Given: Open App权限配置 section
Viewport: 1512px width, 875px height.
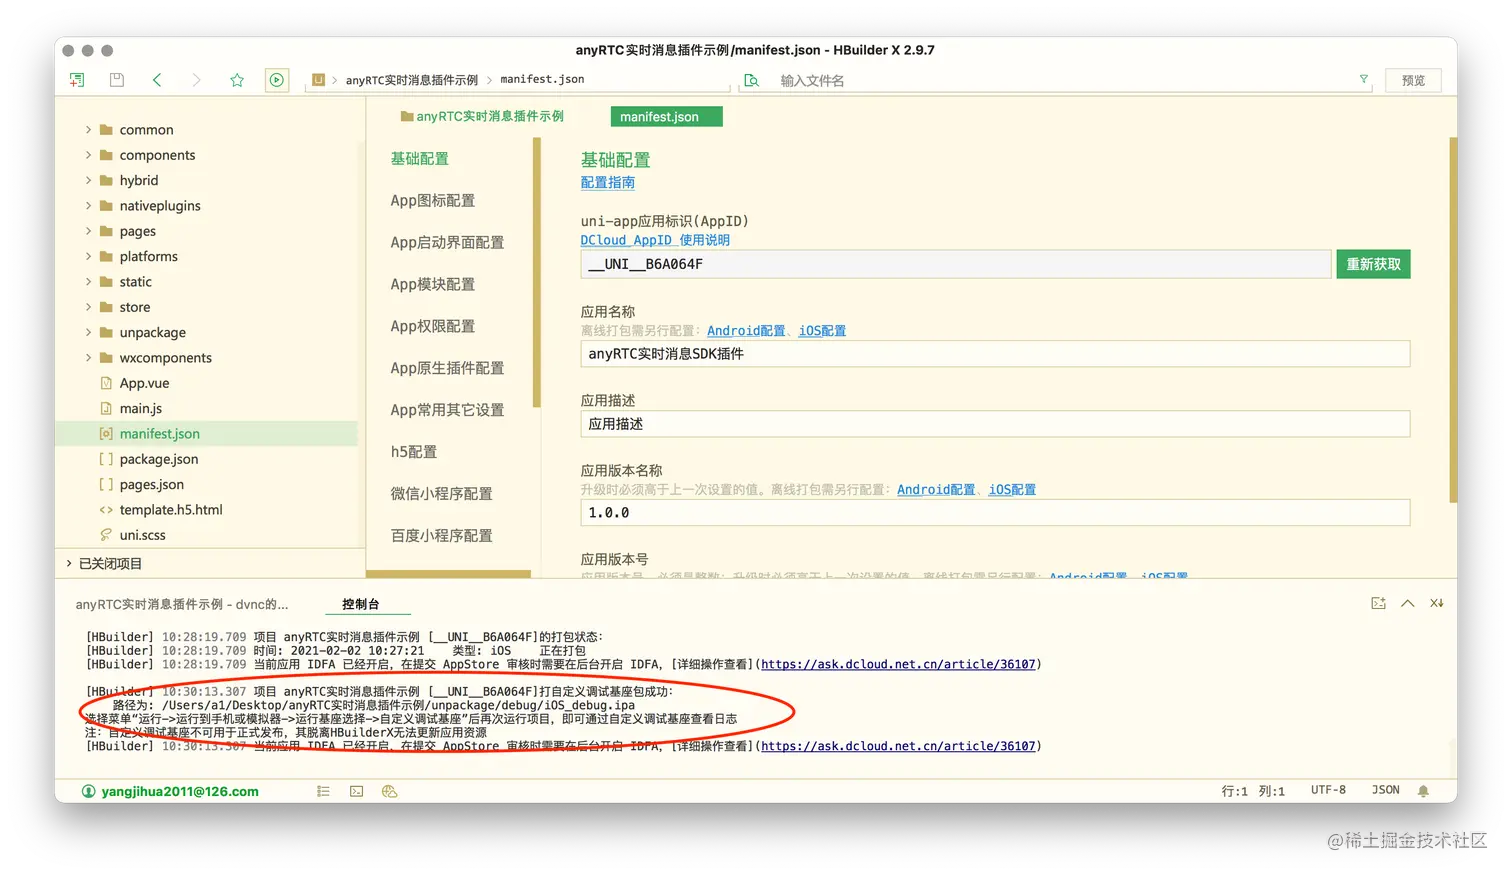Looking at the screenshot, I should [x=433, y=327].
